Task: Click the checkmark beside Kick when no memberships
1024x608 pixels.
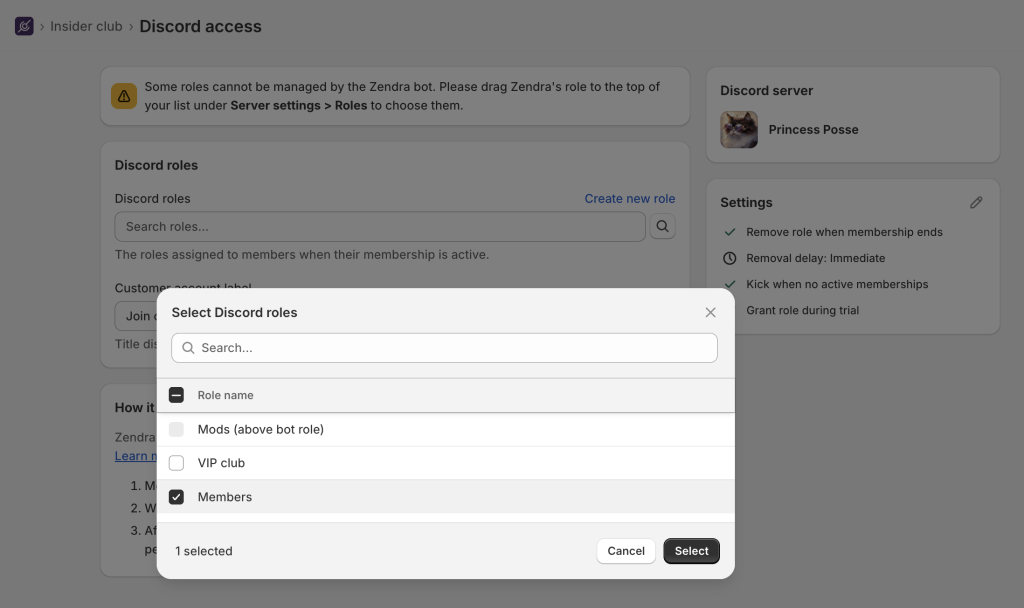Action: point(730,284)
